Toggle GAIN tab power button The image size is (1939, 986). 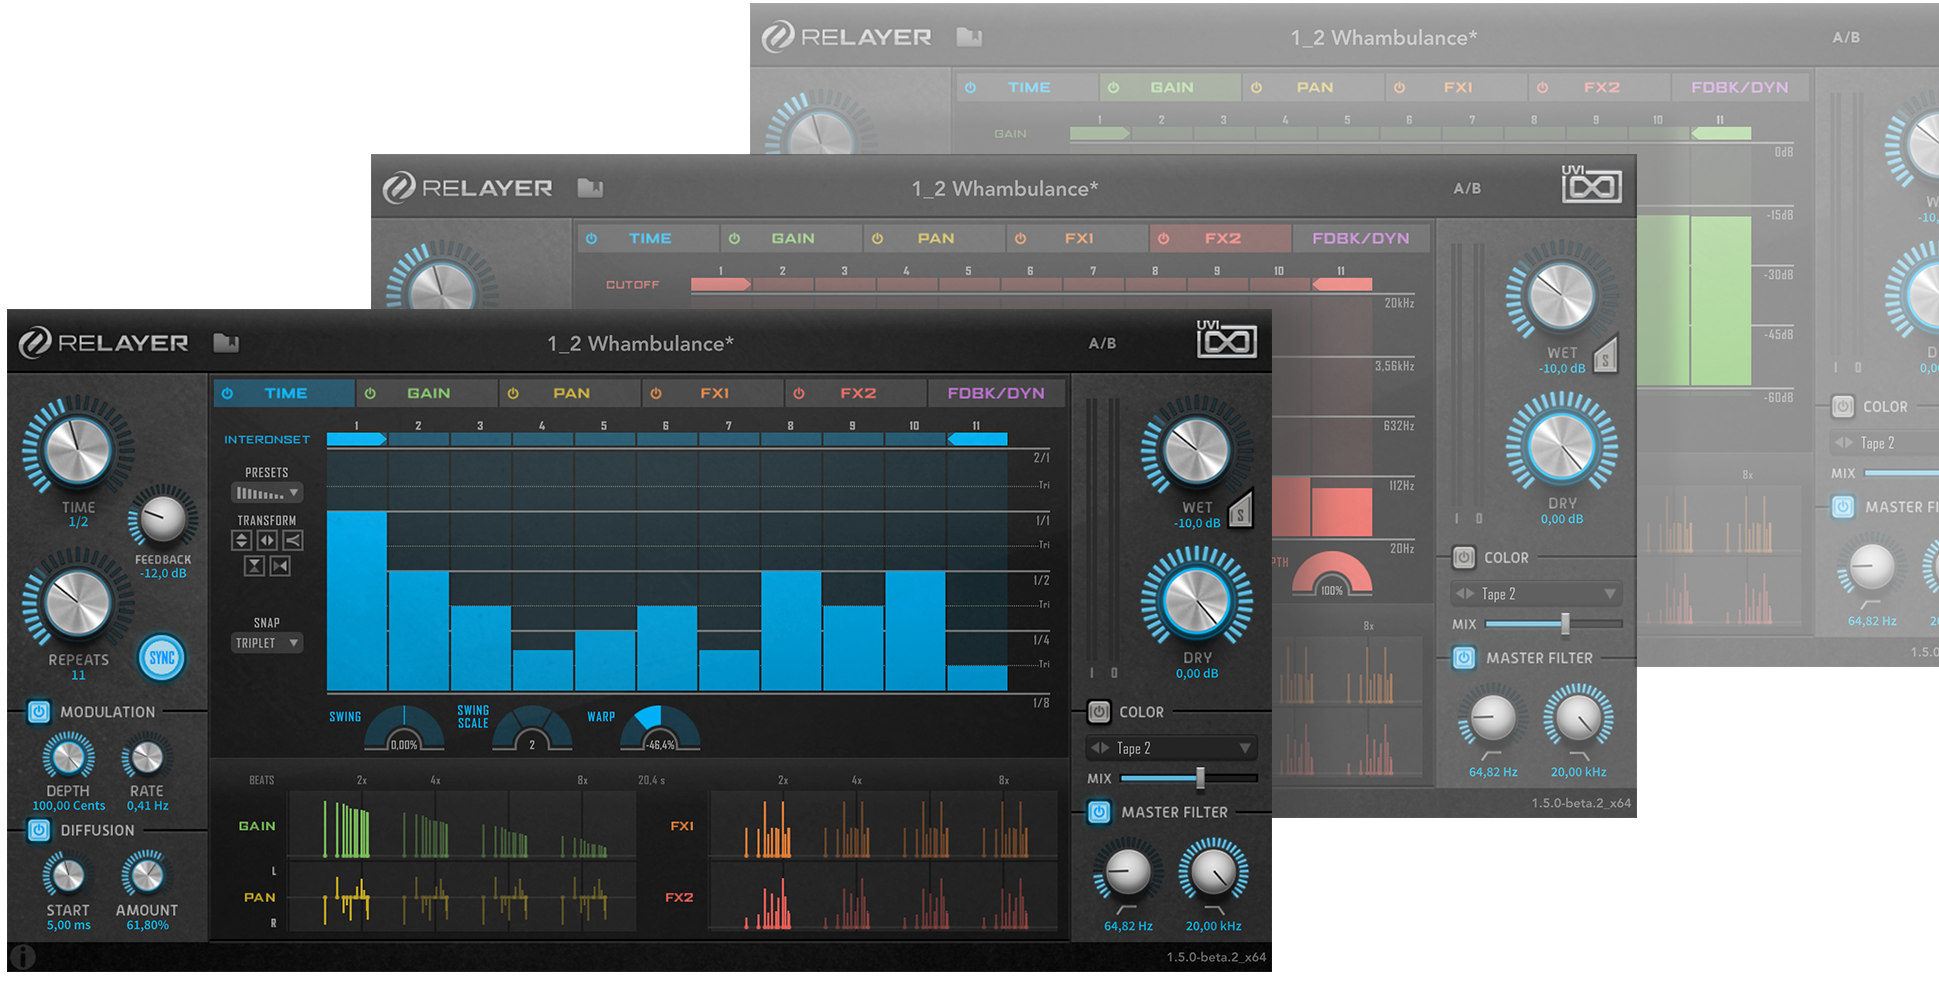pyautogui.click(x=370, y=393)
